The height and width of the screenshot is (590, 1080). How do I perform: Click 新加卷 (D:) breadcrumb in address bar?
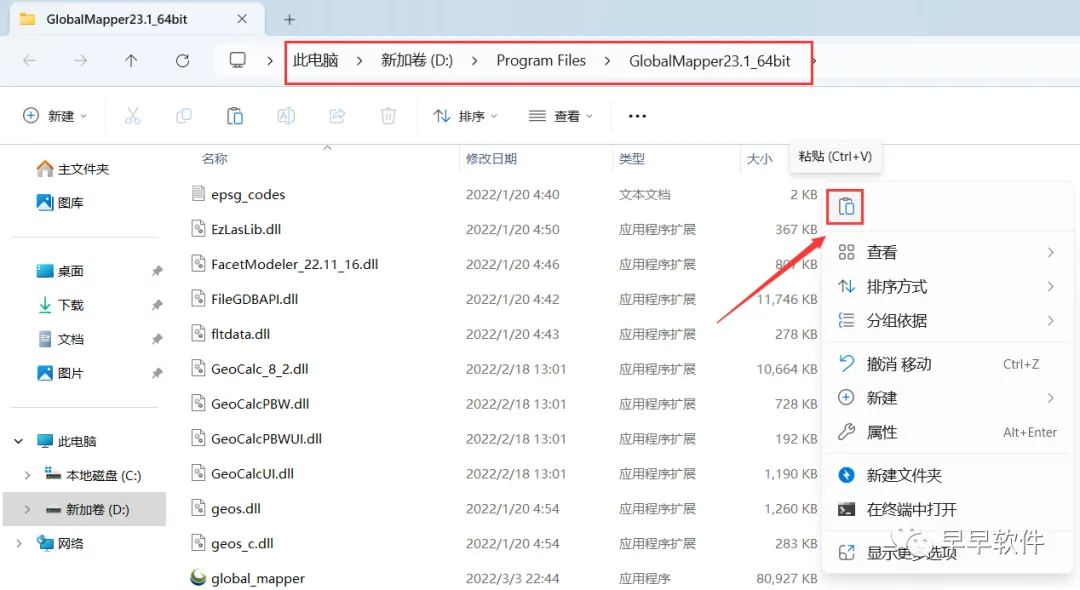coord(417,61)
